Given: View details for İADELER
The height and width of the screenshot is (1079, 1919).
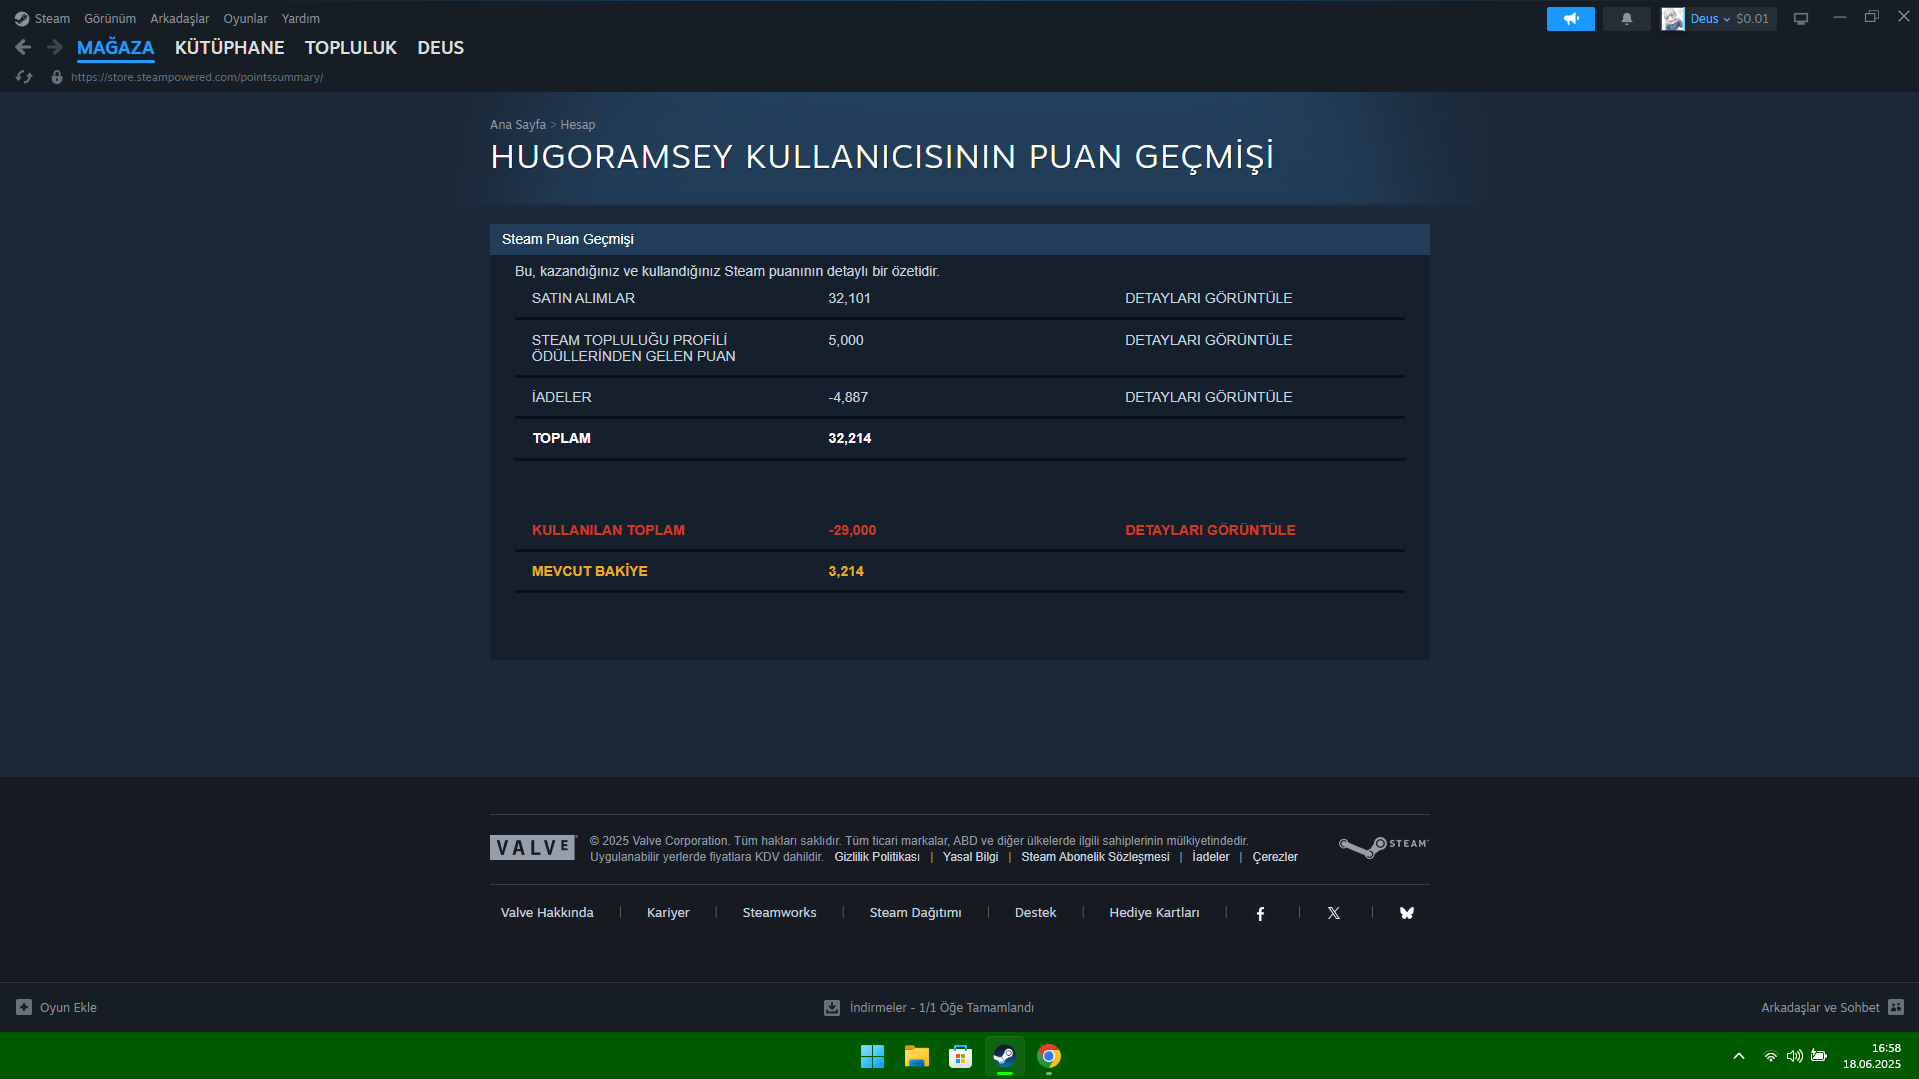Looking at the screenshot, I should [1208, 397].
